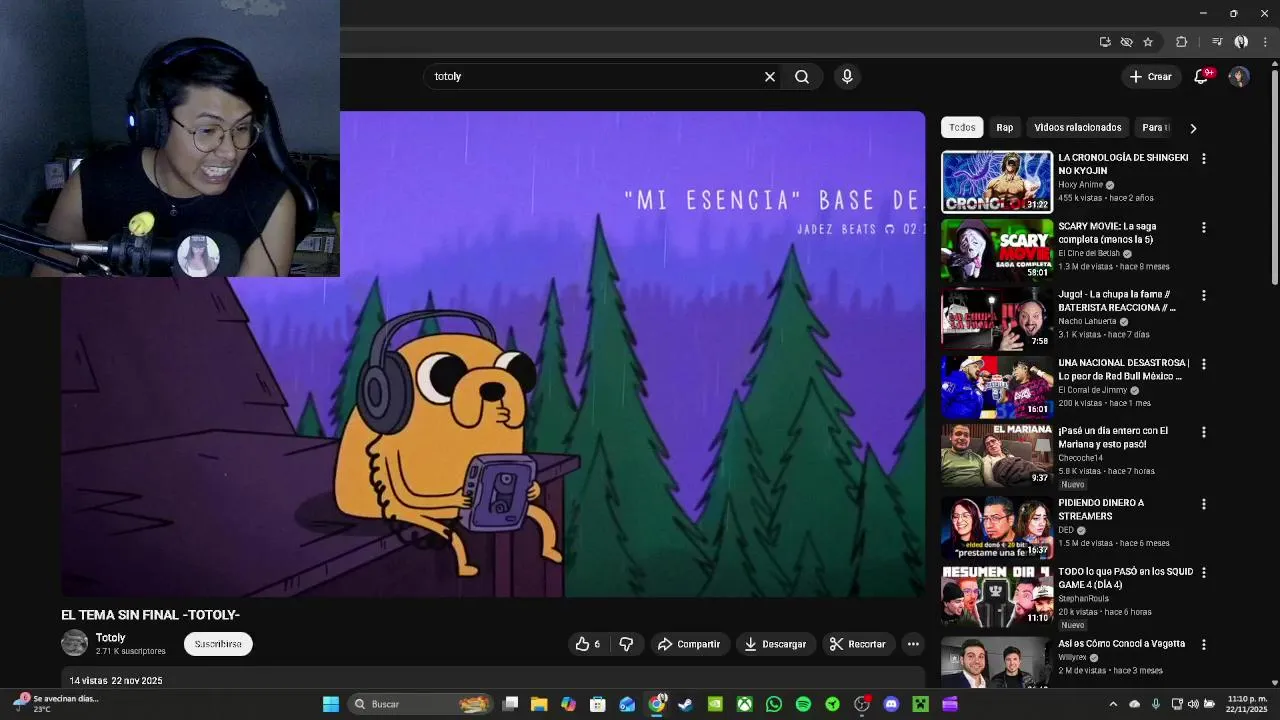Install app icon in address bar
1280x720 pixels.
pyautogui.click(x=1105, y=42)
